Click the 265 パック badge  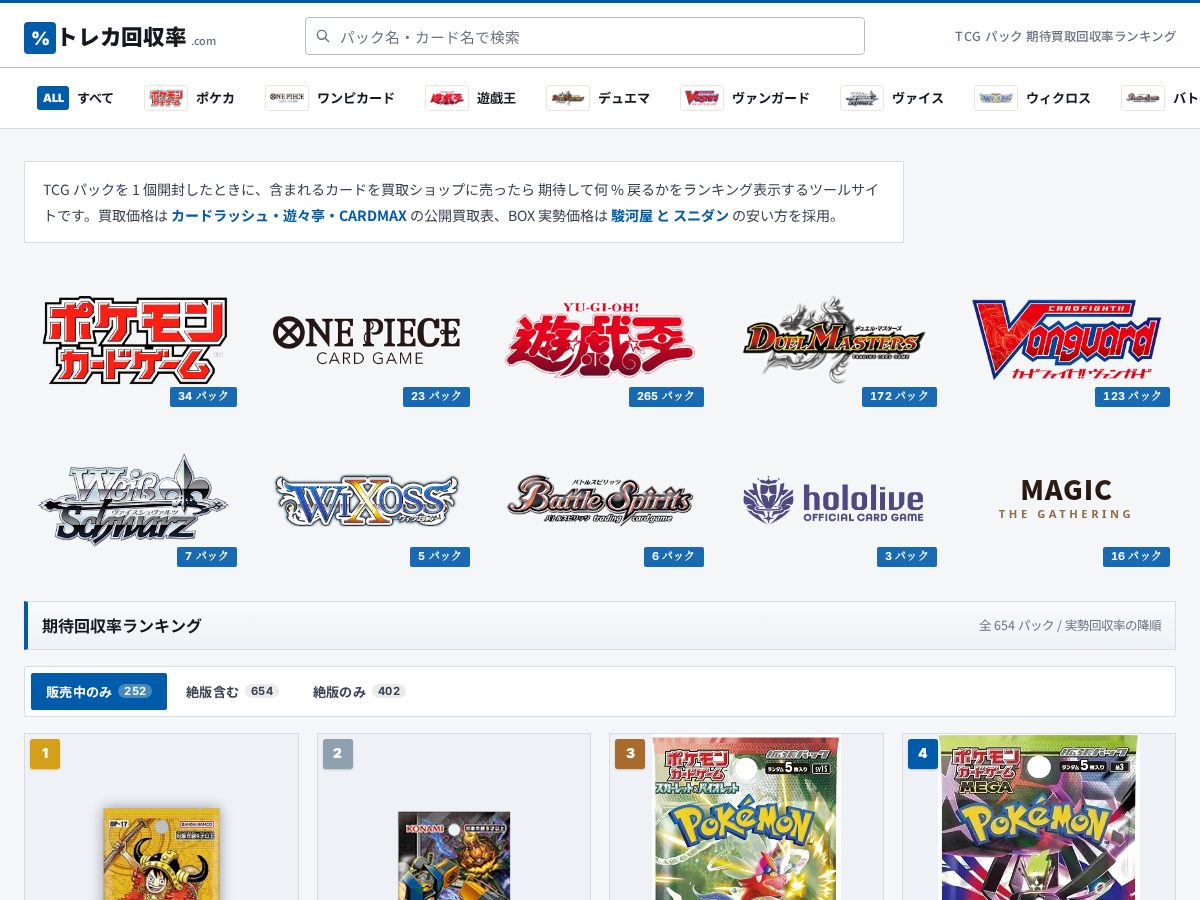click(x=666, y=397)
